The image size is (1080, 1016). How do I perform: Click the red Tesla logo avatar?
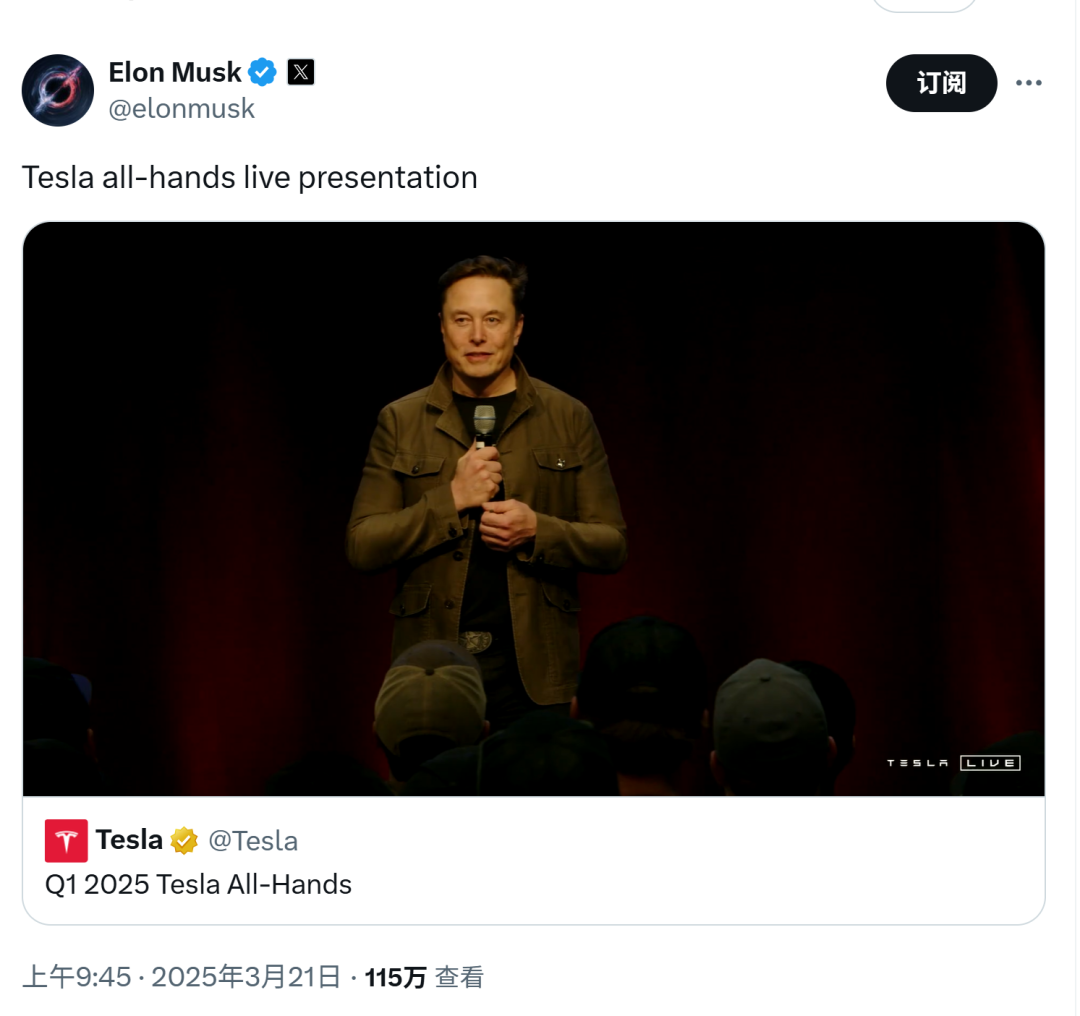pos(66,840)
